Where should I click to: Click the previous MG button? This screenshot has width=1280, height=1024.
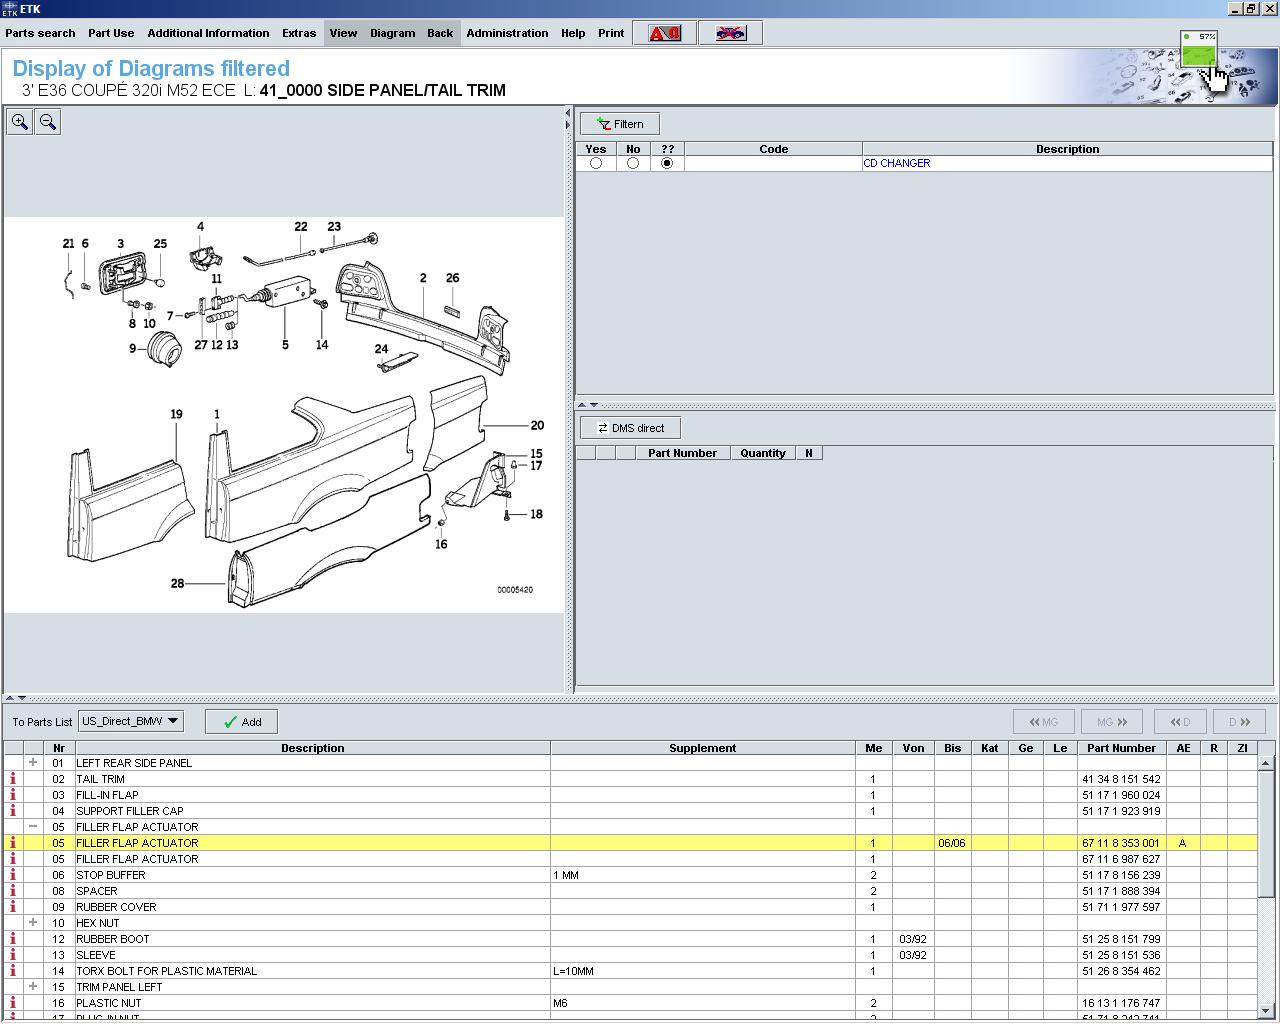[1044, 722]
